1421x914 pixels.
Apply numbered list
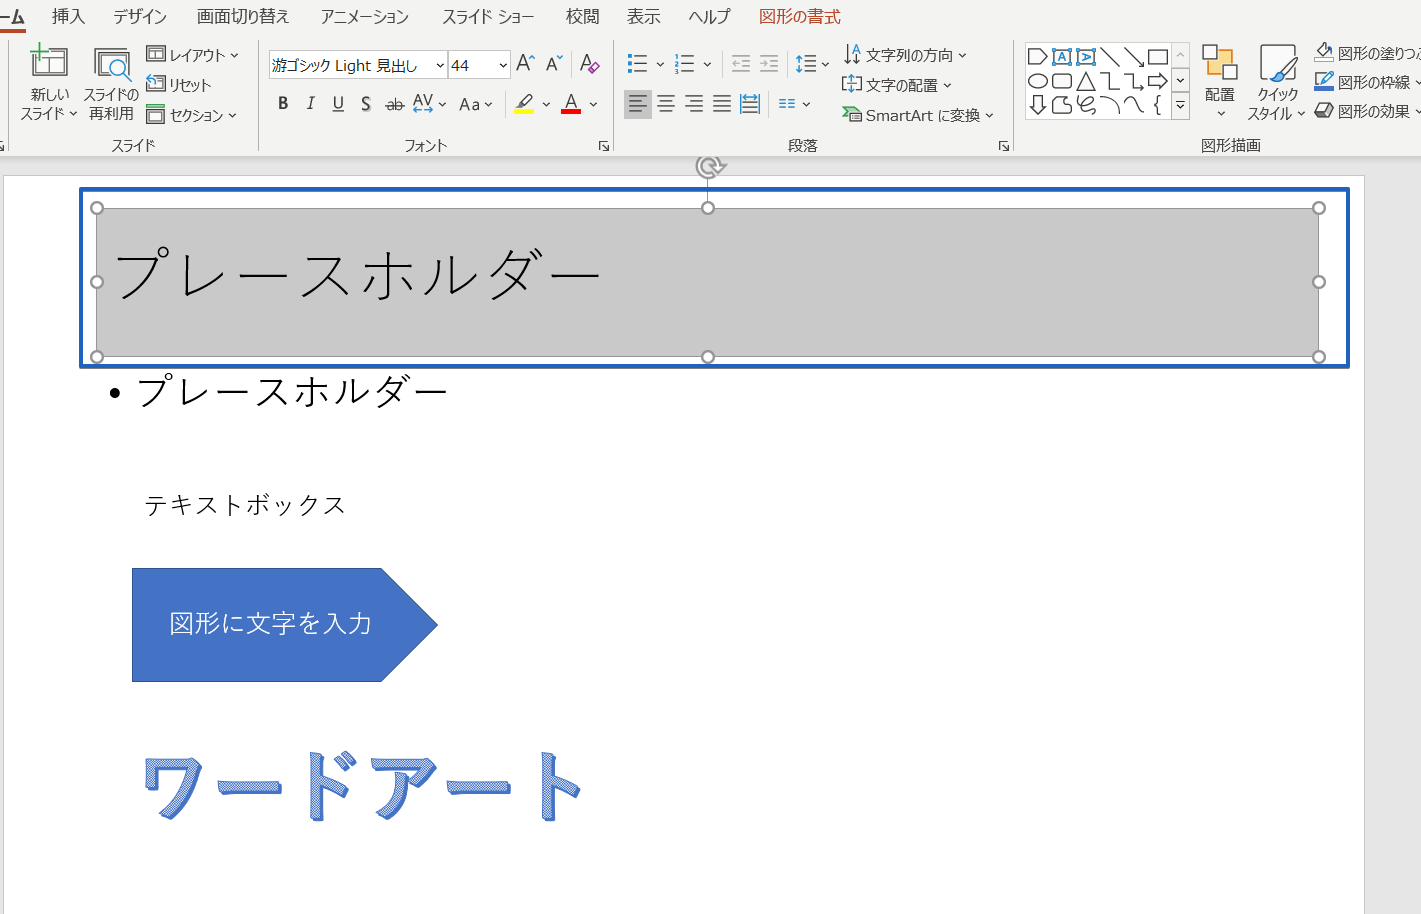click(x=685, y=64)
